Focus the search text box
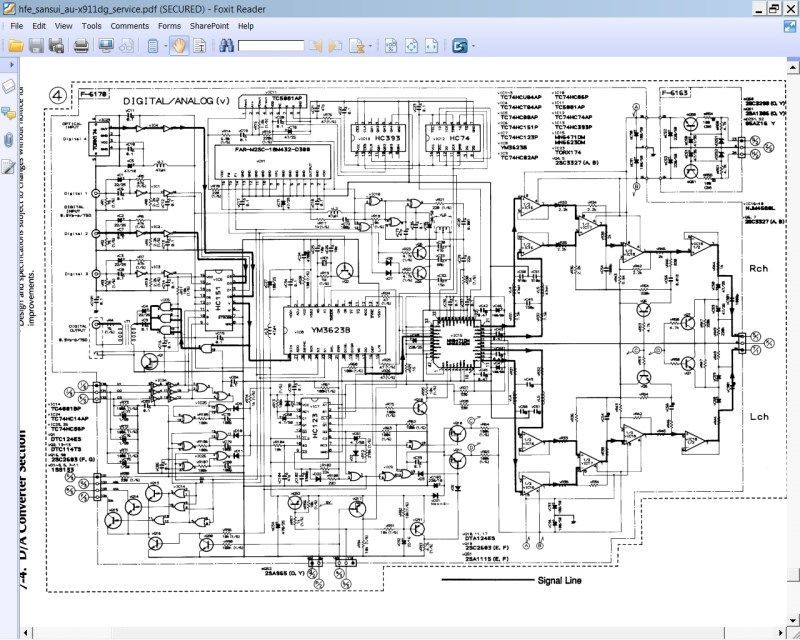Image resolution: width=800 pixels, height=640 pixels. (x=271, y=46)
